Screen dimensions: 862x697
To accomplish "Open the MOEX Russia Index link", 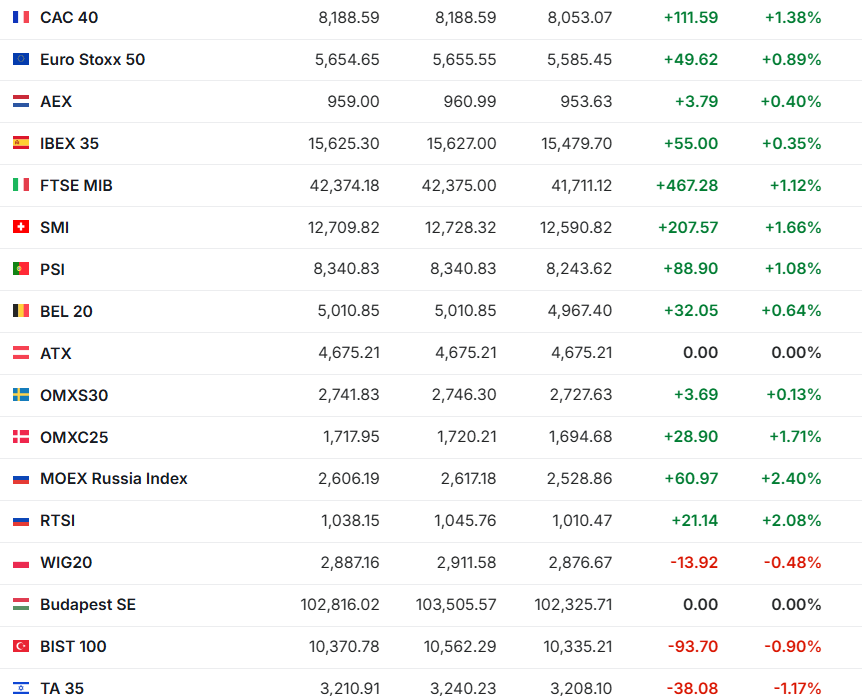I will [114, 478].
